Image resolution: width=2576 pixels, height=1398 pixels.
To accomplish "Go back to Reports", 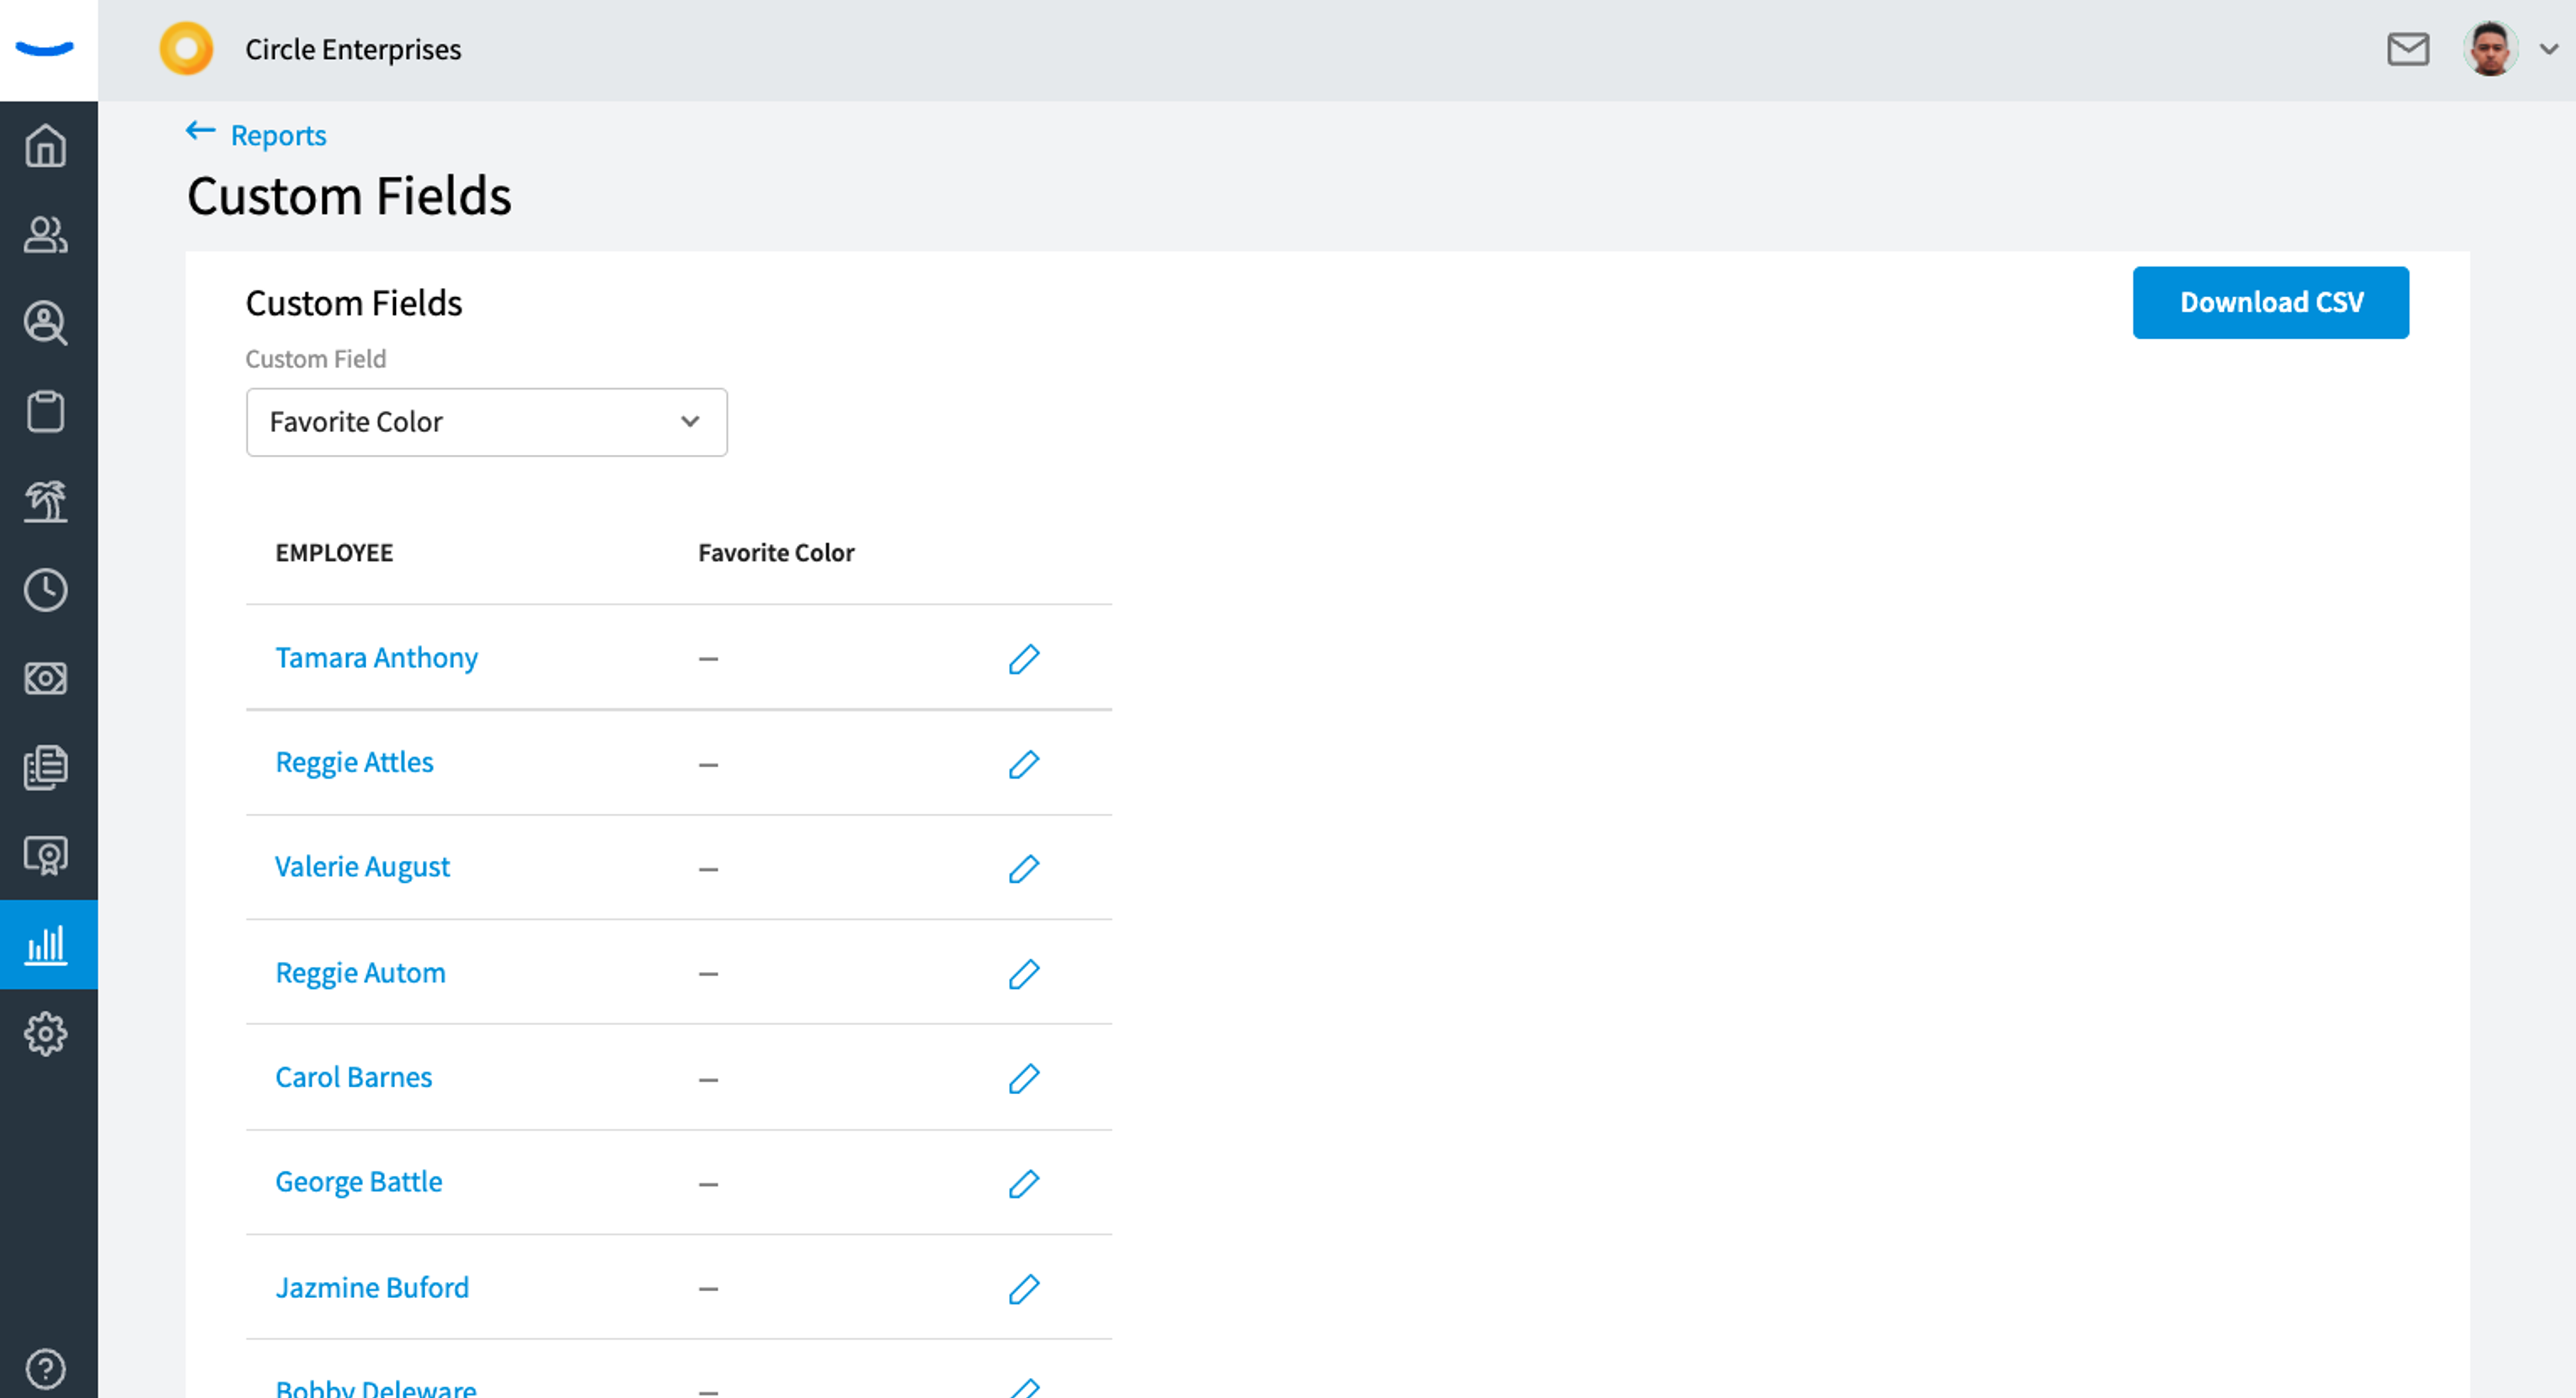I will pyautogui.click(x=256, y=134).
